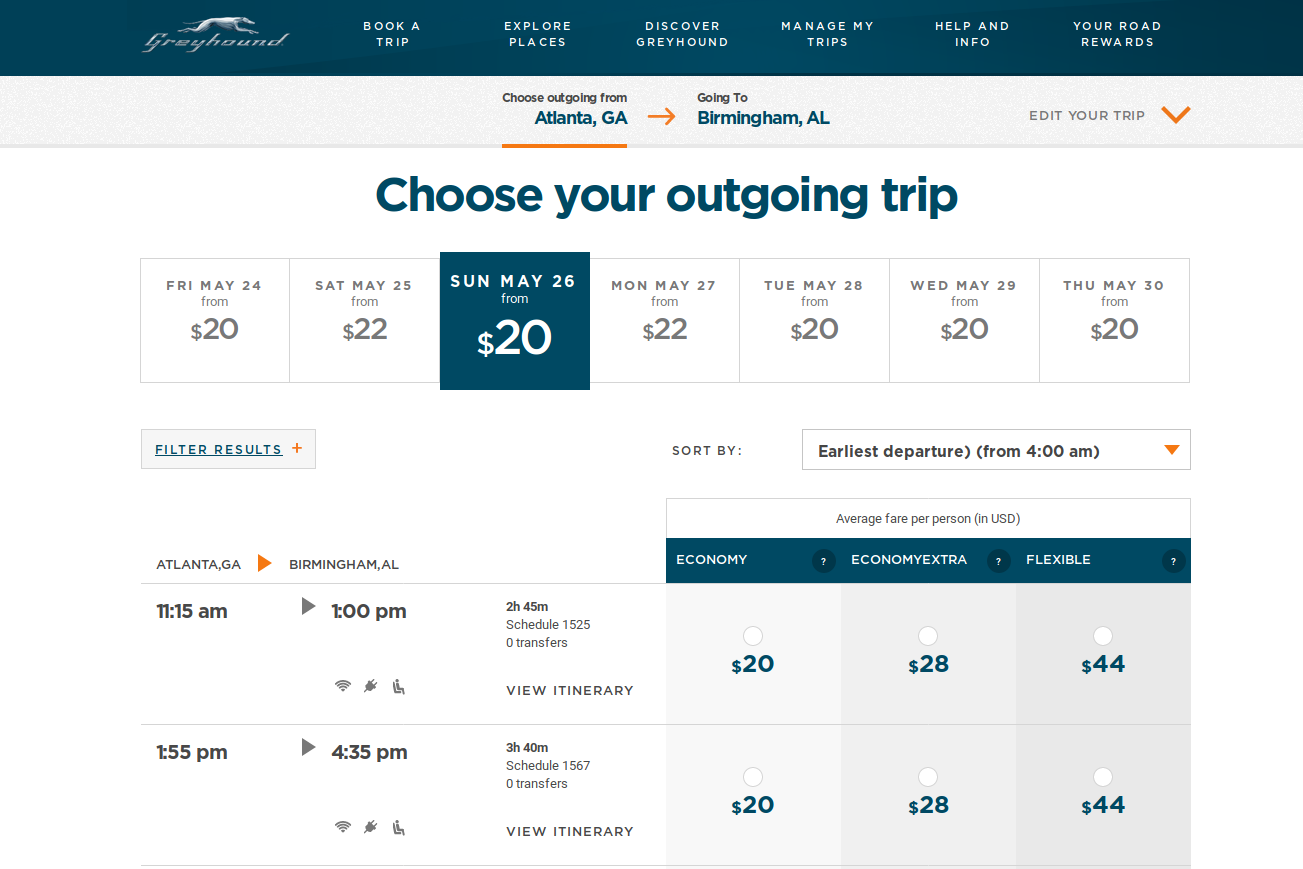Click the Greyhound logo

216,35
